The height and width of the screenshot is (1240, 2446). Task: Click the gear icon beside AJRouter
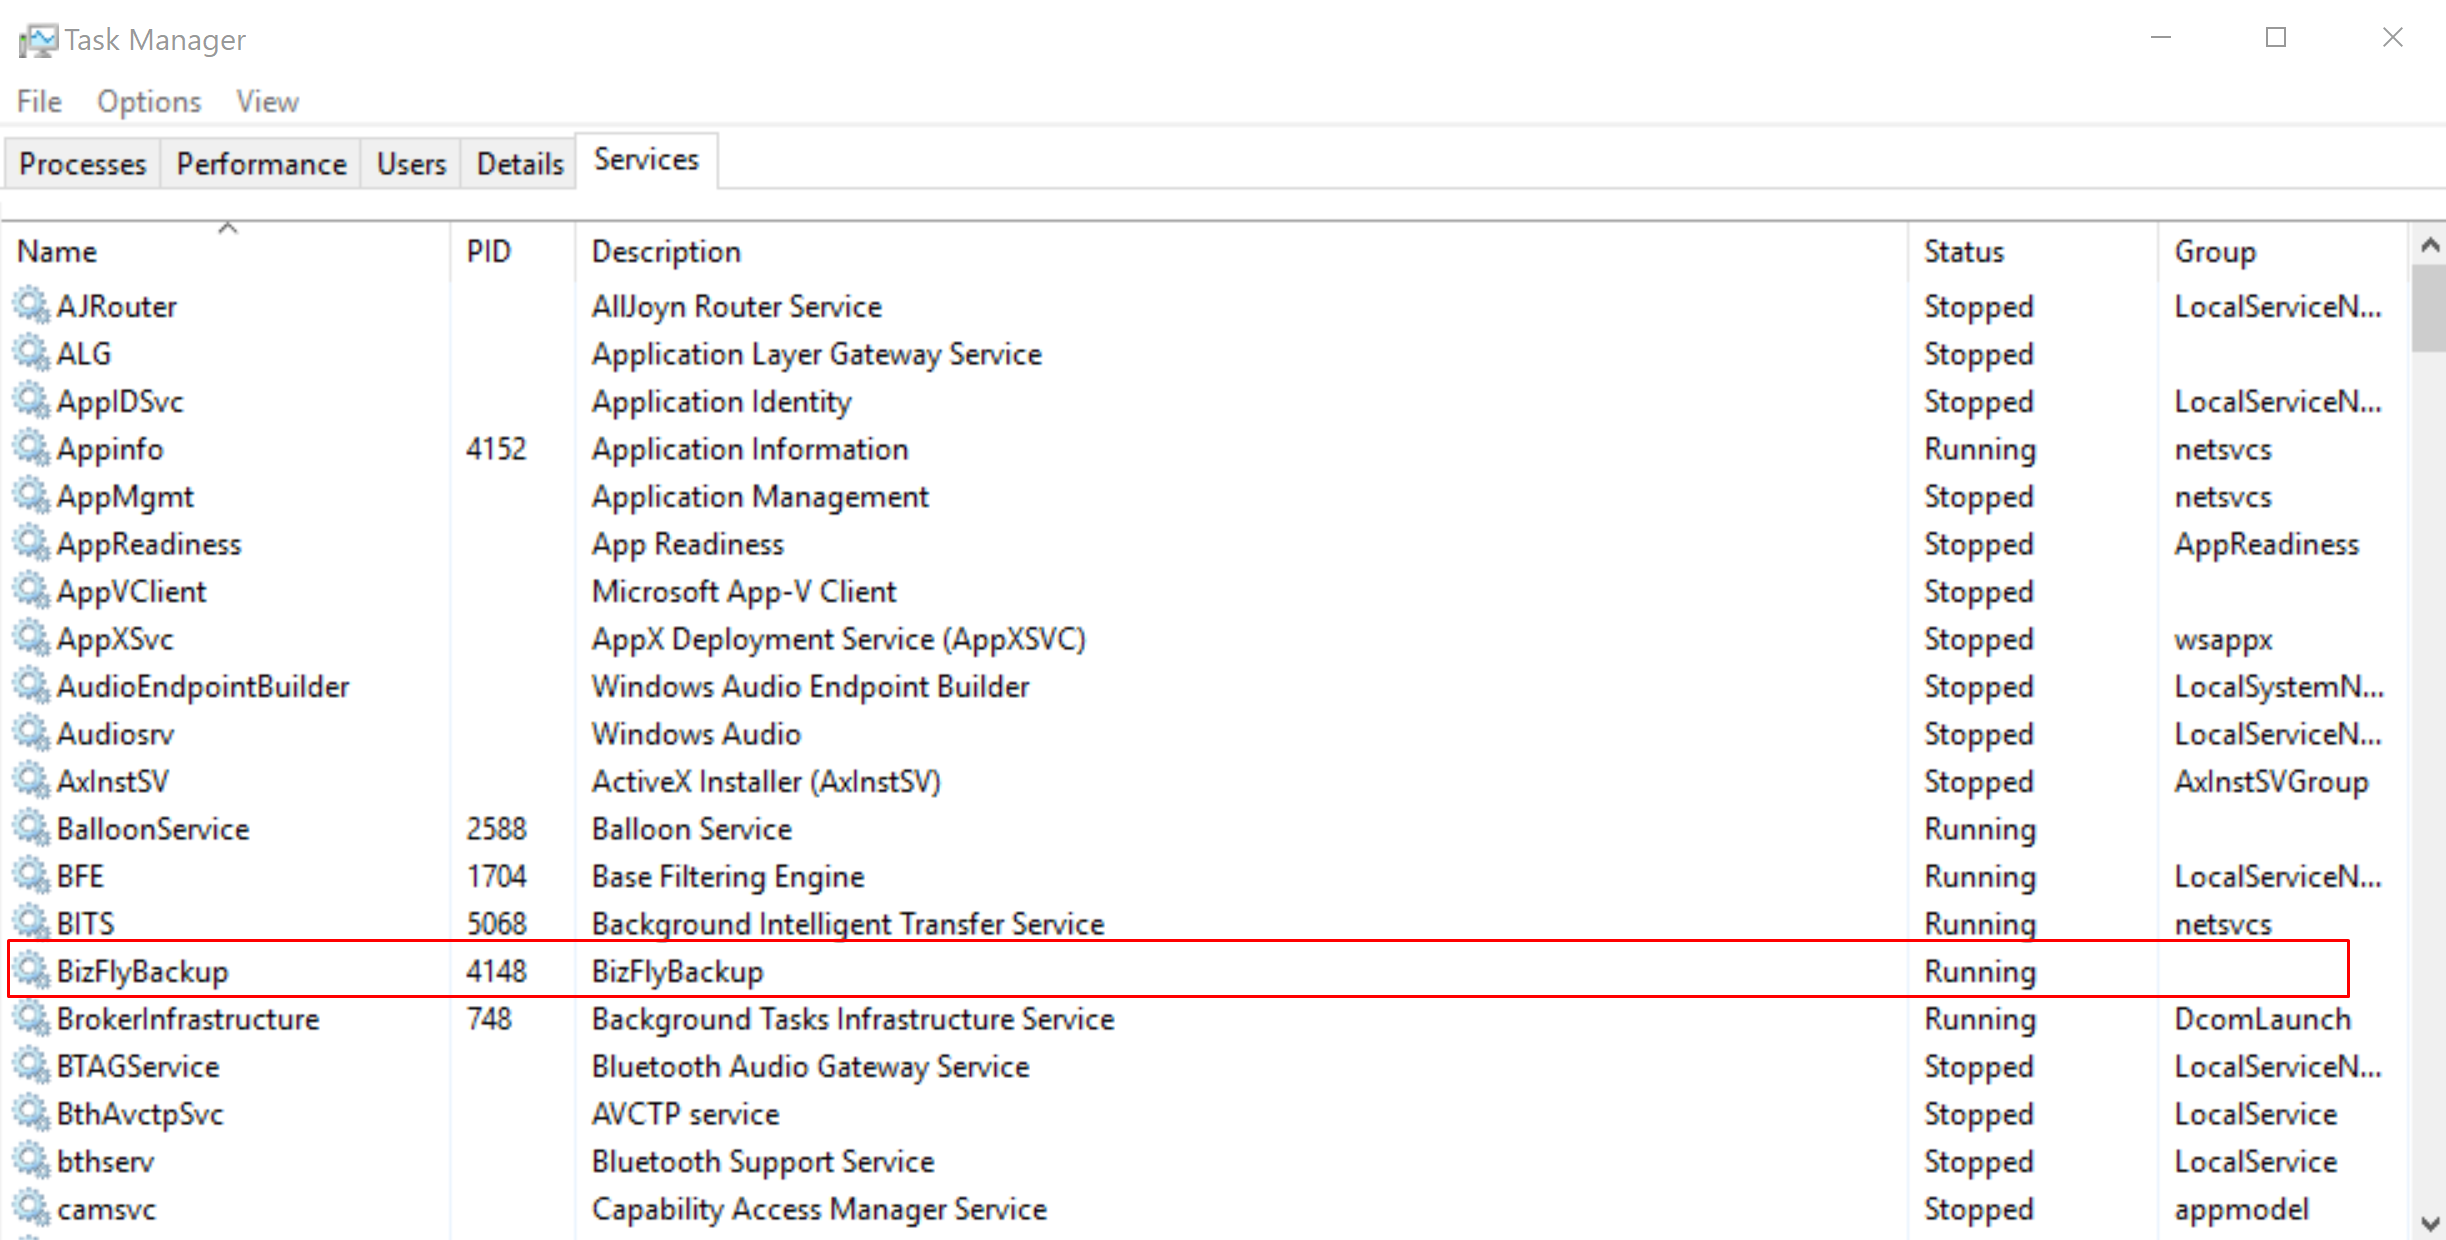pyautogui.click(x=31, y=306)
